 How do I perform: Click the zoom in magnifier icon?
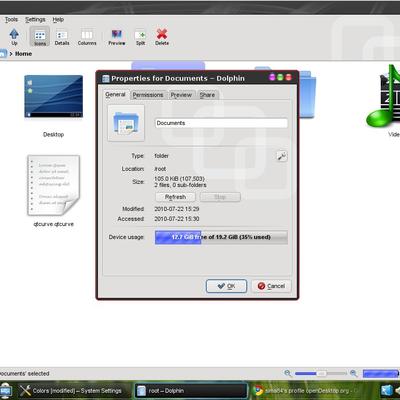[354, 373]
